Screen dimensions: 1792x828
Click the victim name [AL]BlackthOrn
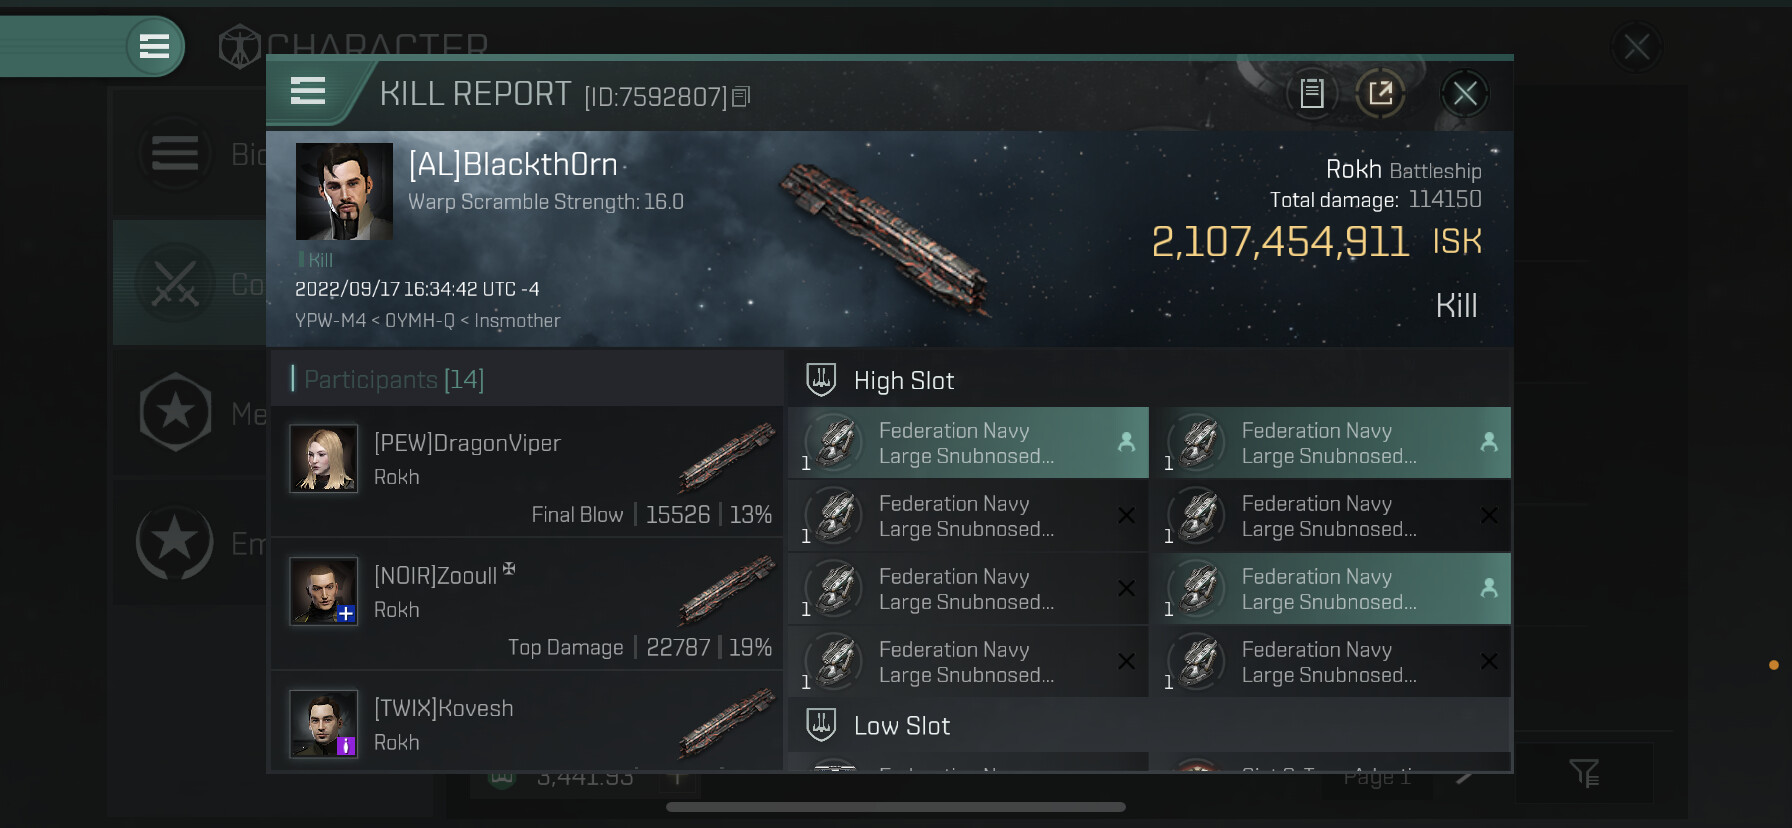513,164
